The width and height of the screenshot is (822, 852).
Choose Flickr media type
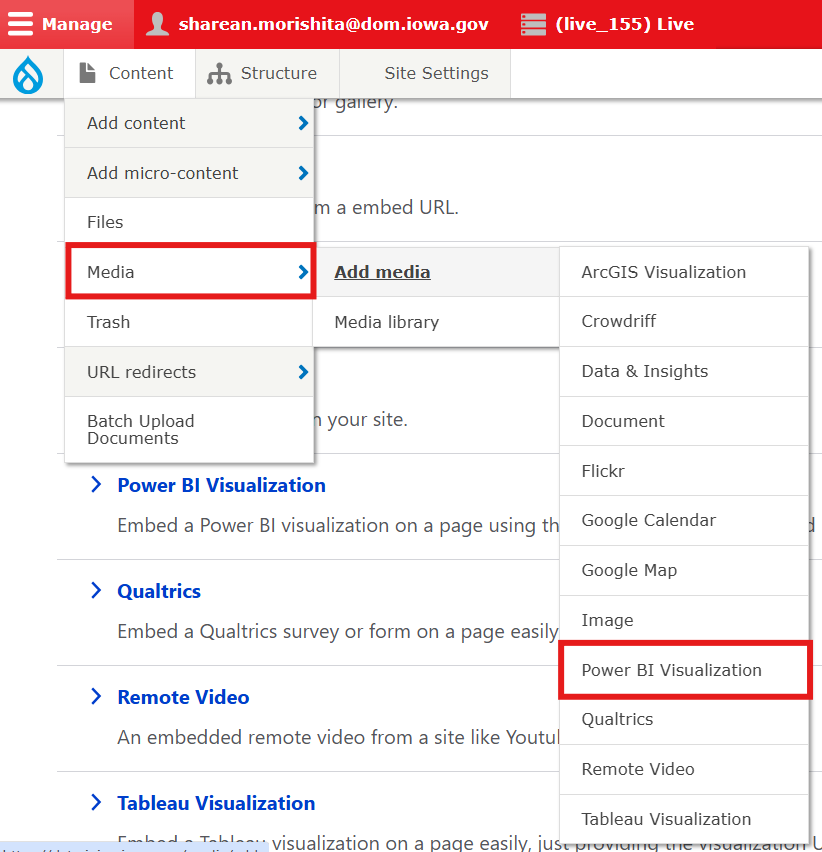coord(684,471)
